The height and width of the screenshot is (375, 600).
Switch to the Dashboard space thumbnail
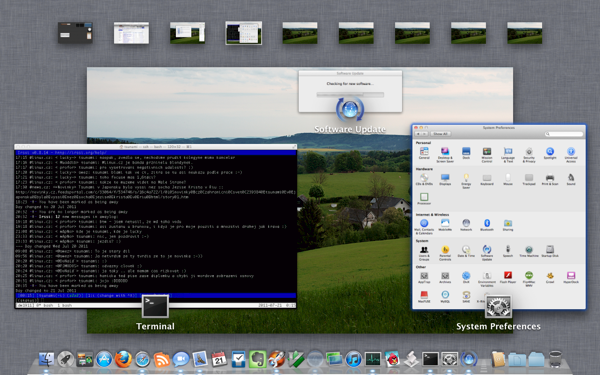(75, 33)
